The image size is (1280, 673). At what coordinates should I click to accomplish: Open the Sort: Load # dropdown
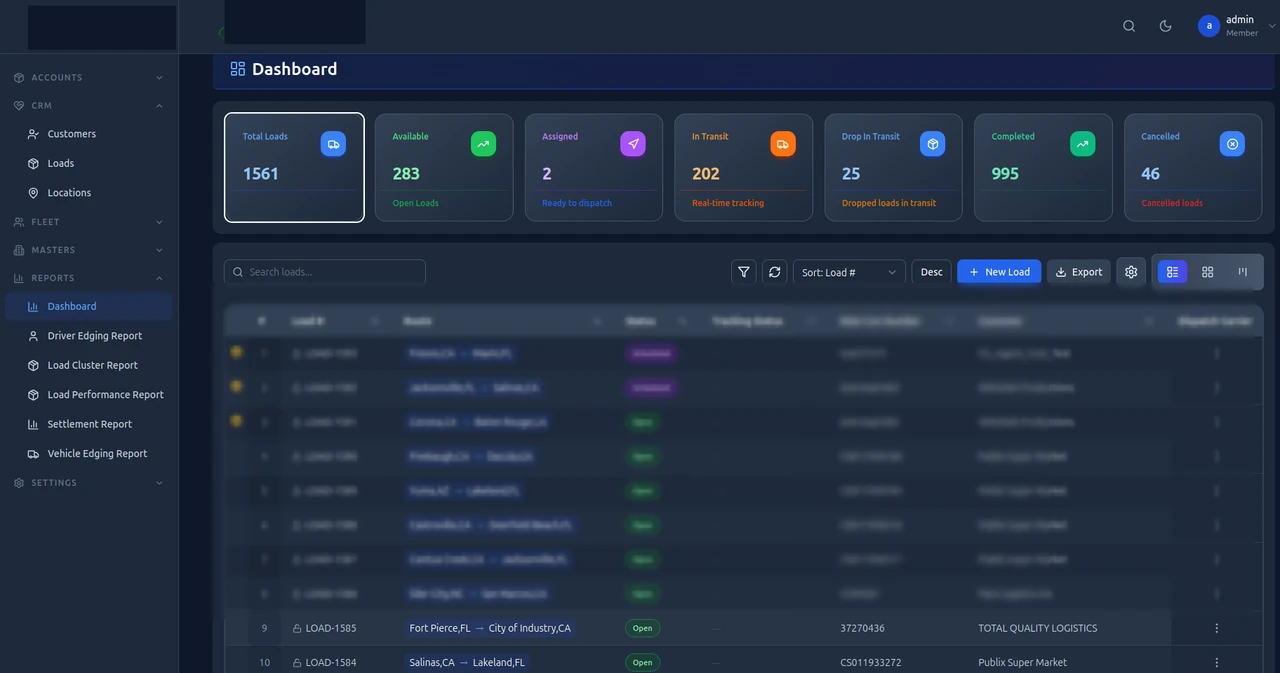tap(849, 272)
